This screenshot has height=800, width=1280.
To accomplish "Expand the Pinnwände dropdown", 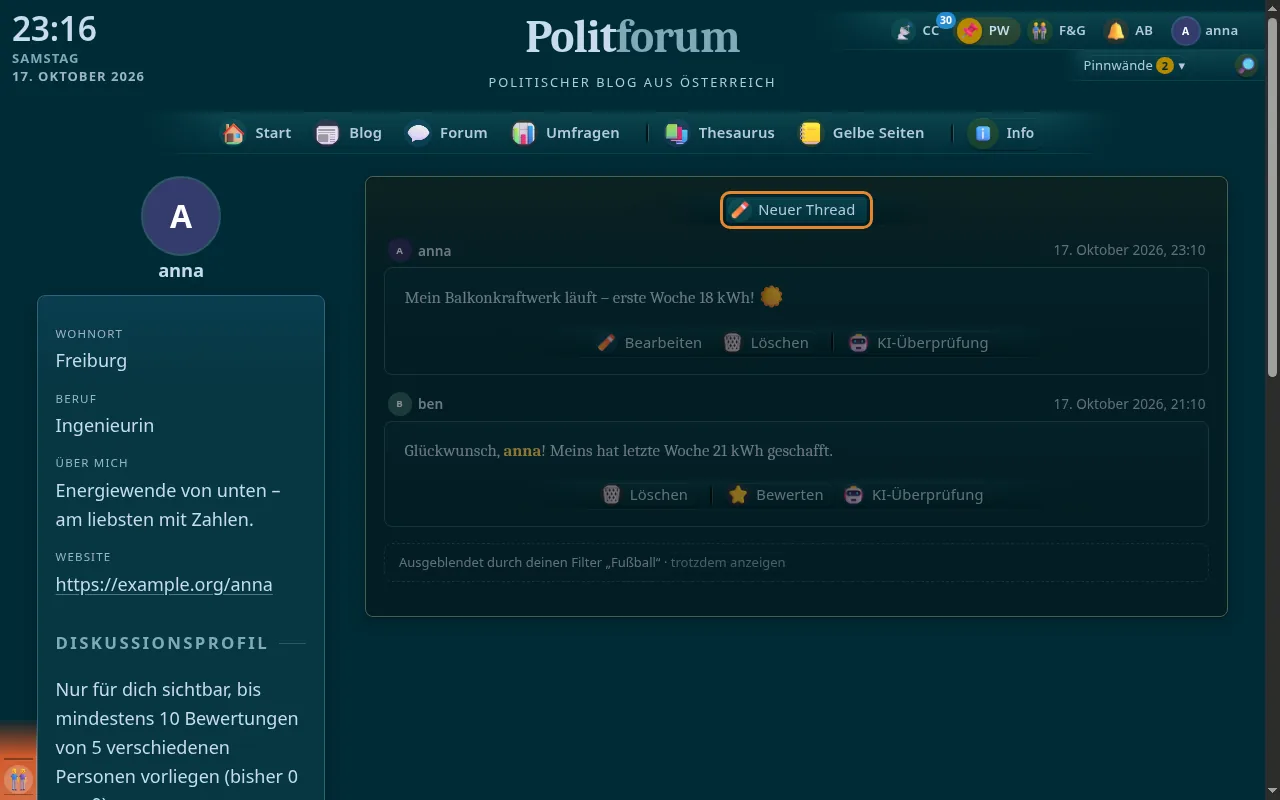I will coord(1134,66).
